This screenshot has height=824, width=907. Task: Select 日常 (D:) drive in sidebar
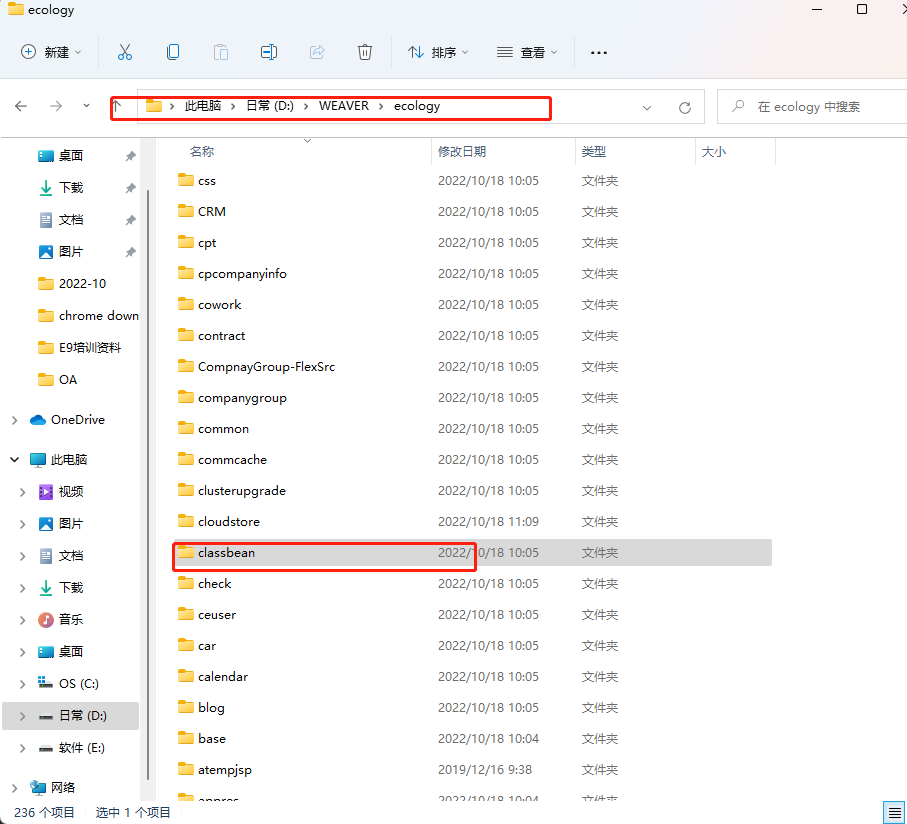coord(82,716)
